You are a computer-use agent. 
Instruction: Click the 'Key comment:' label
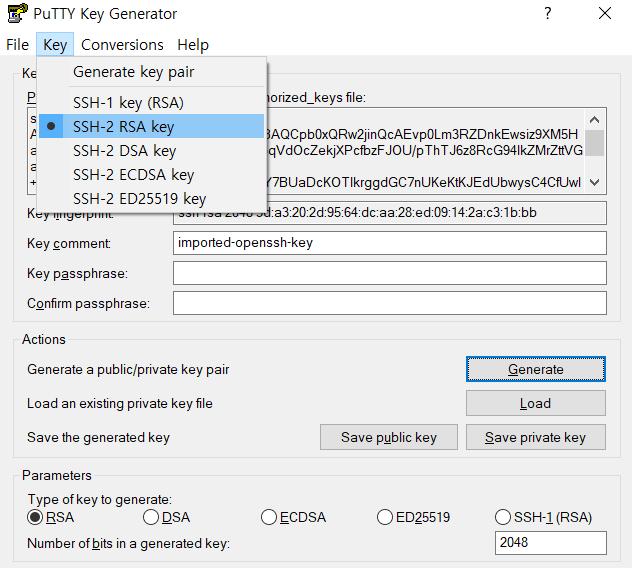69,243
